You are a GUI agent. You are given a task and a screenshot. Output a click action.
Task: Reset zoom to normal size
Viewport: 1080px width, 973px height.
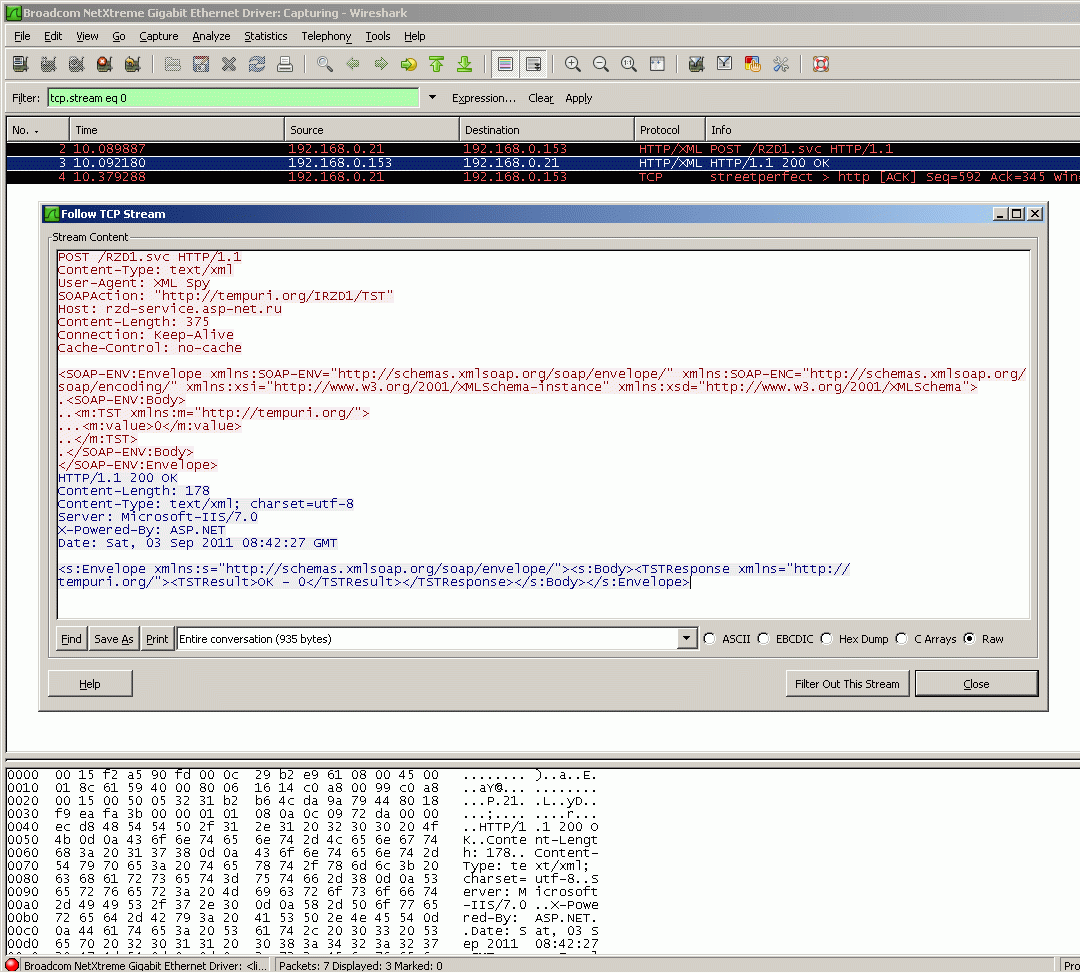[x=629, y=64]
